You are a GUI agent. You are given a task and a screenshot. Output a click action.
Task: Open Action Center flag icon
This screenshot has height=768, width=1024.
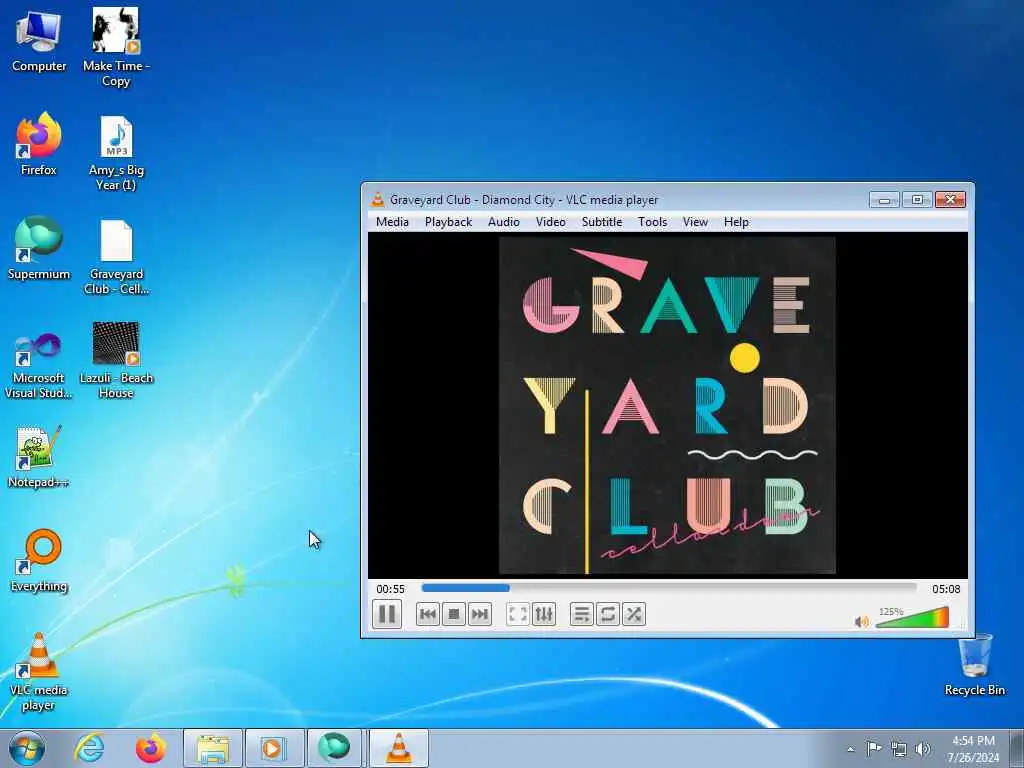tap(873, 749)
